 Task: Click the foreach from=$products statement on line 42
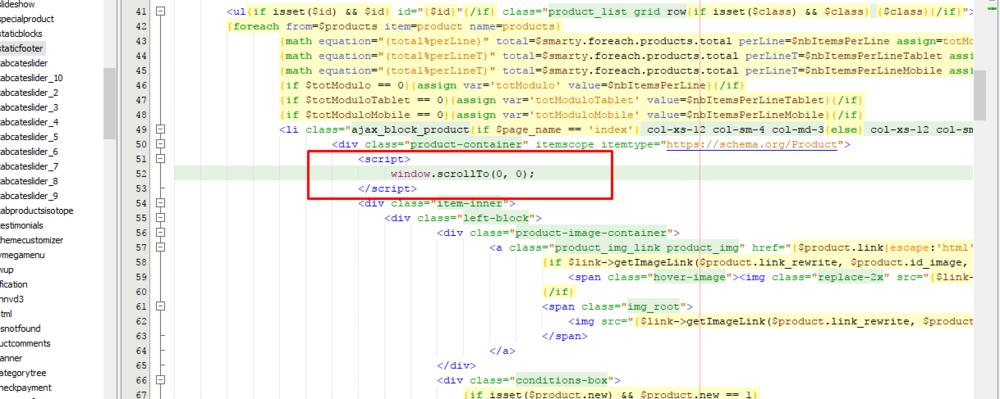pos(393,27)
